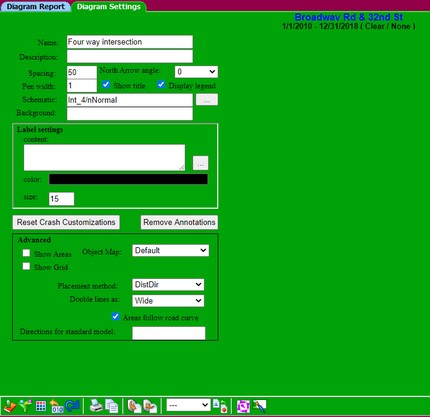Toggle the Display legend checkbox
The width and height of the screenshot is (430, 417).
point(161,85)
